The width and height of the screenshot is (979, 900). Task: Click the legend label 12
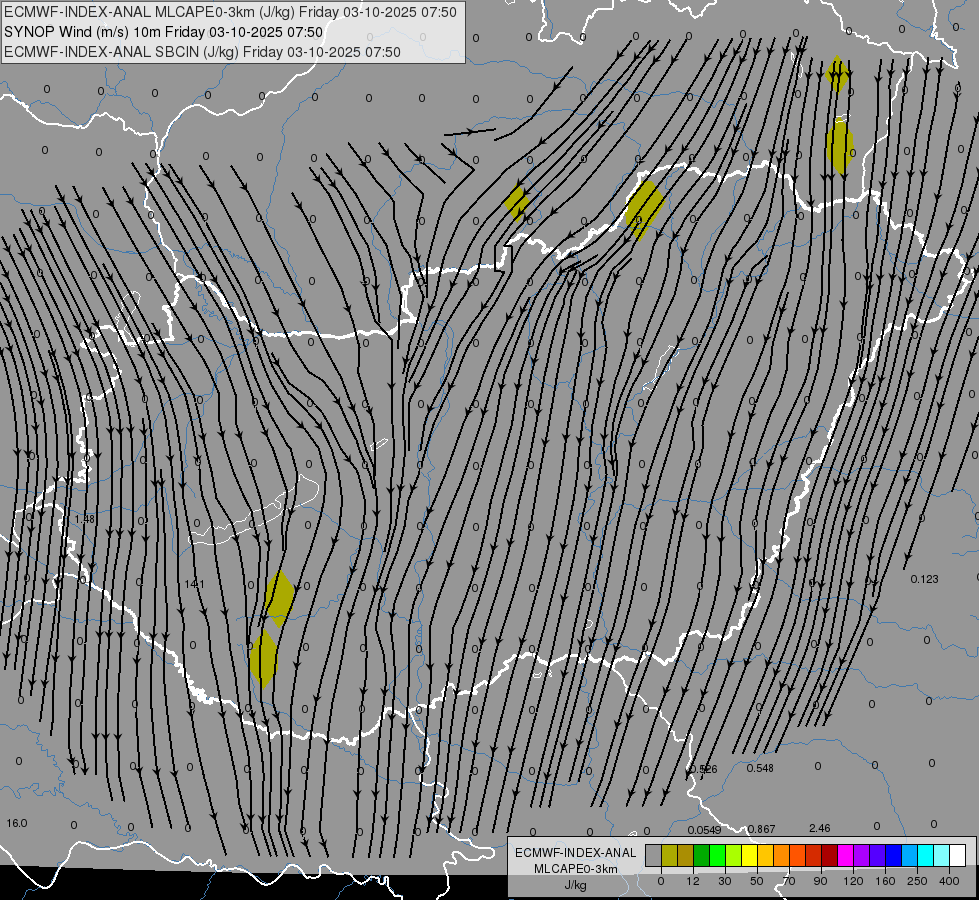point(692,881)
